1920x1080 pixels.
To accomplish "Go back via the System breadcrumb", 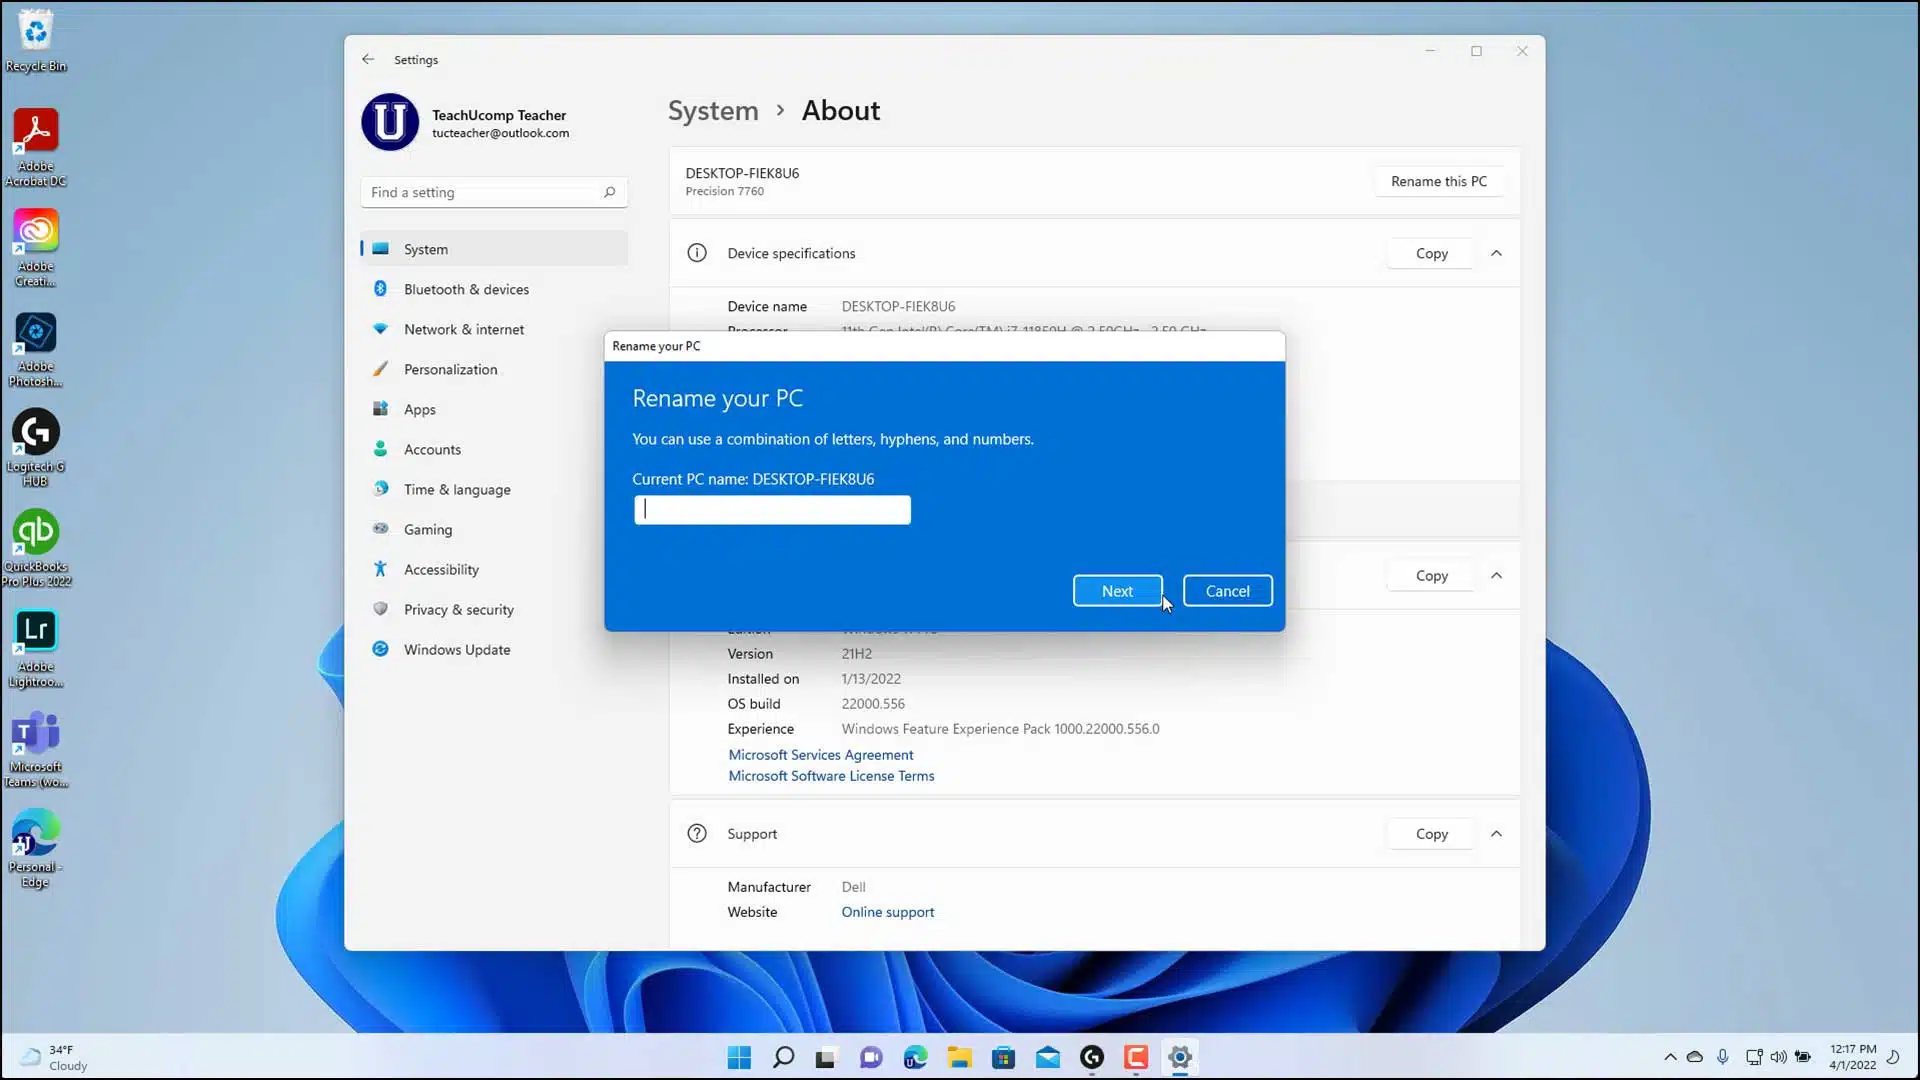I will point(712,110).
